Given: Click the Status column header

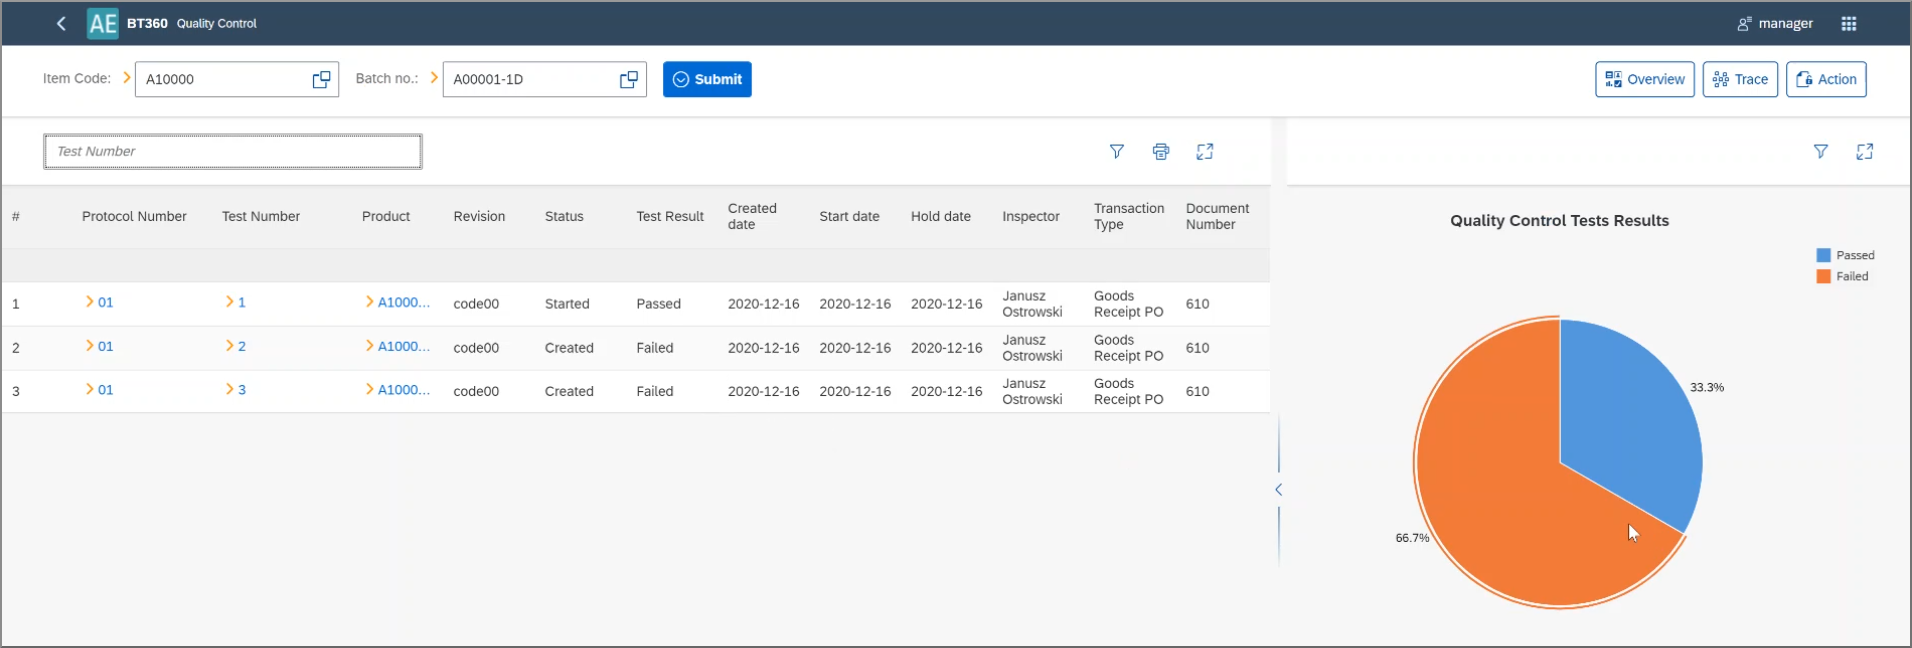Looking at the screenshot, I should click(564, 216).
